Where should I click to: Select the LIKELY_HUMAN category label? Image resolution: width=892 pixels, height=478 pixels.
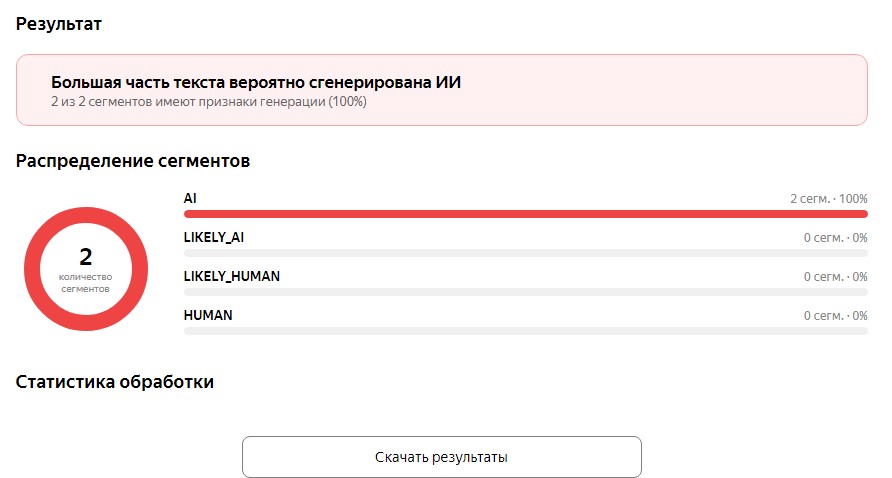coord(232,276)
